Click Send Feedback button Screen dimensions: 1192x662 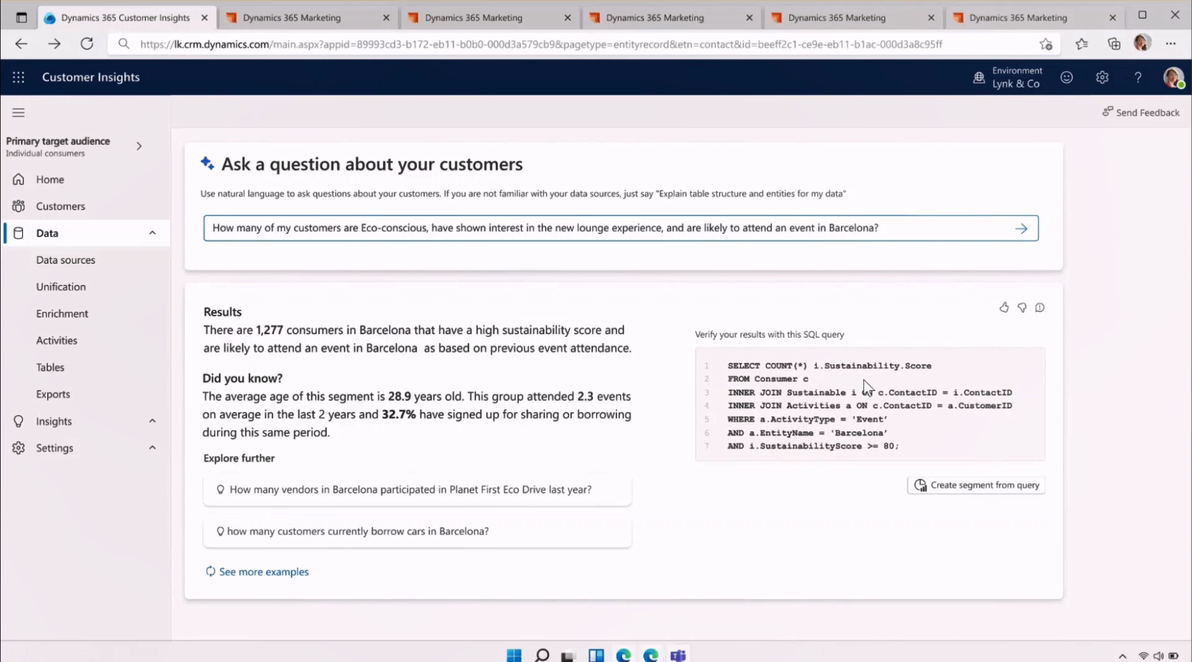pos(1140,112)
